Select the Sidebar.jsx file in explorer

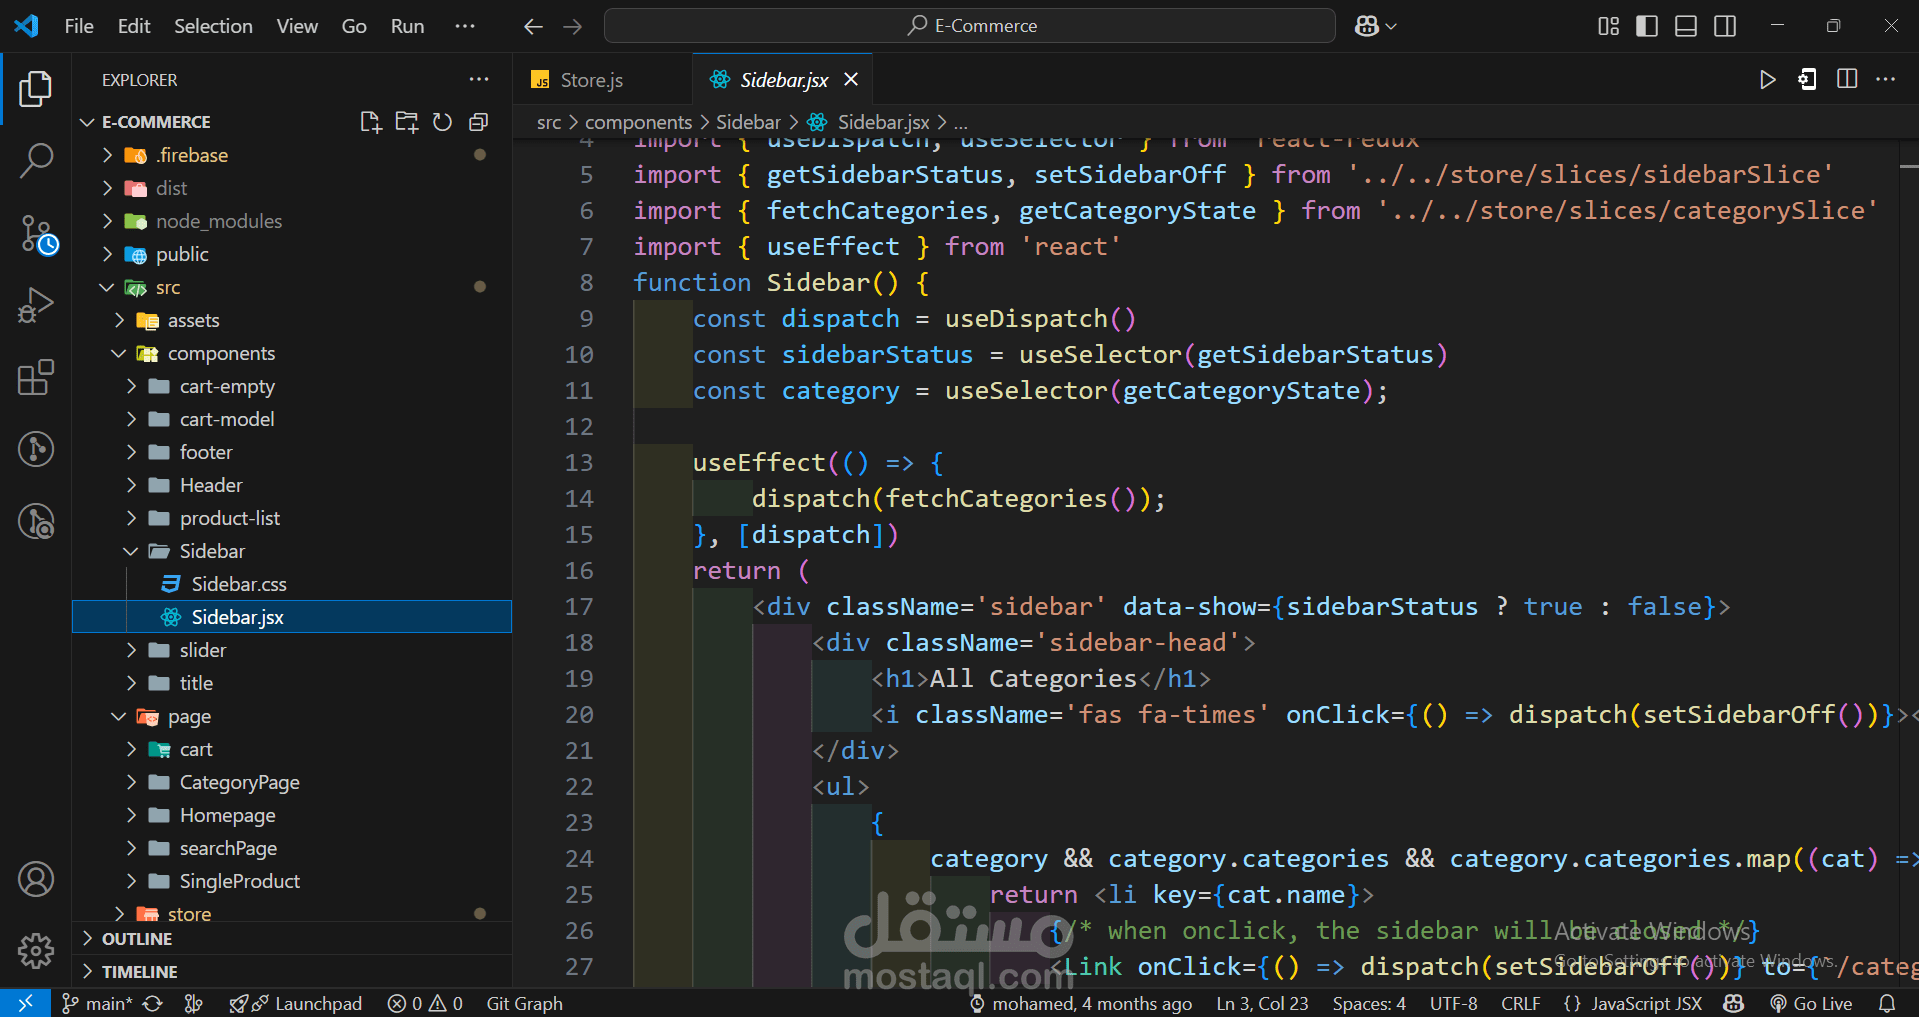(x=292, y=617)
